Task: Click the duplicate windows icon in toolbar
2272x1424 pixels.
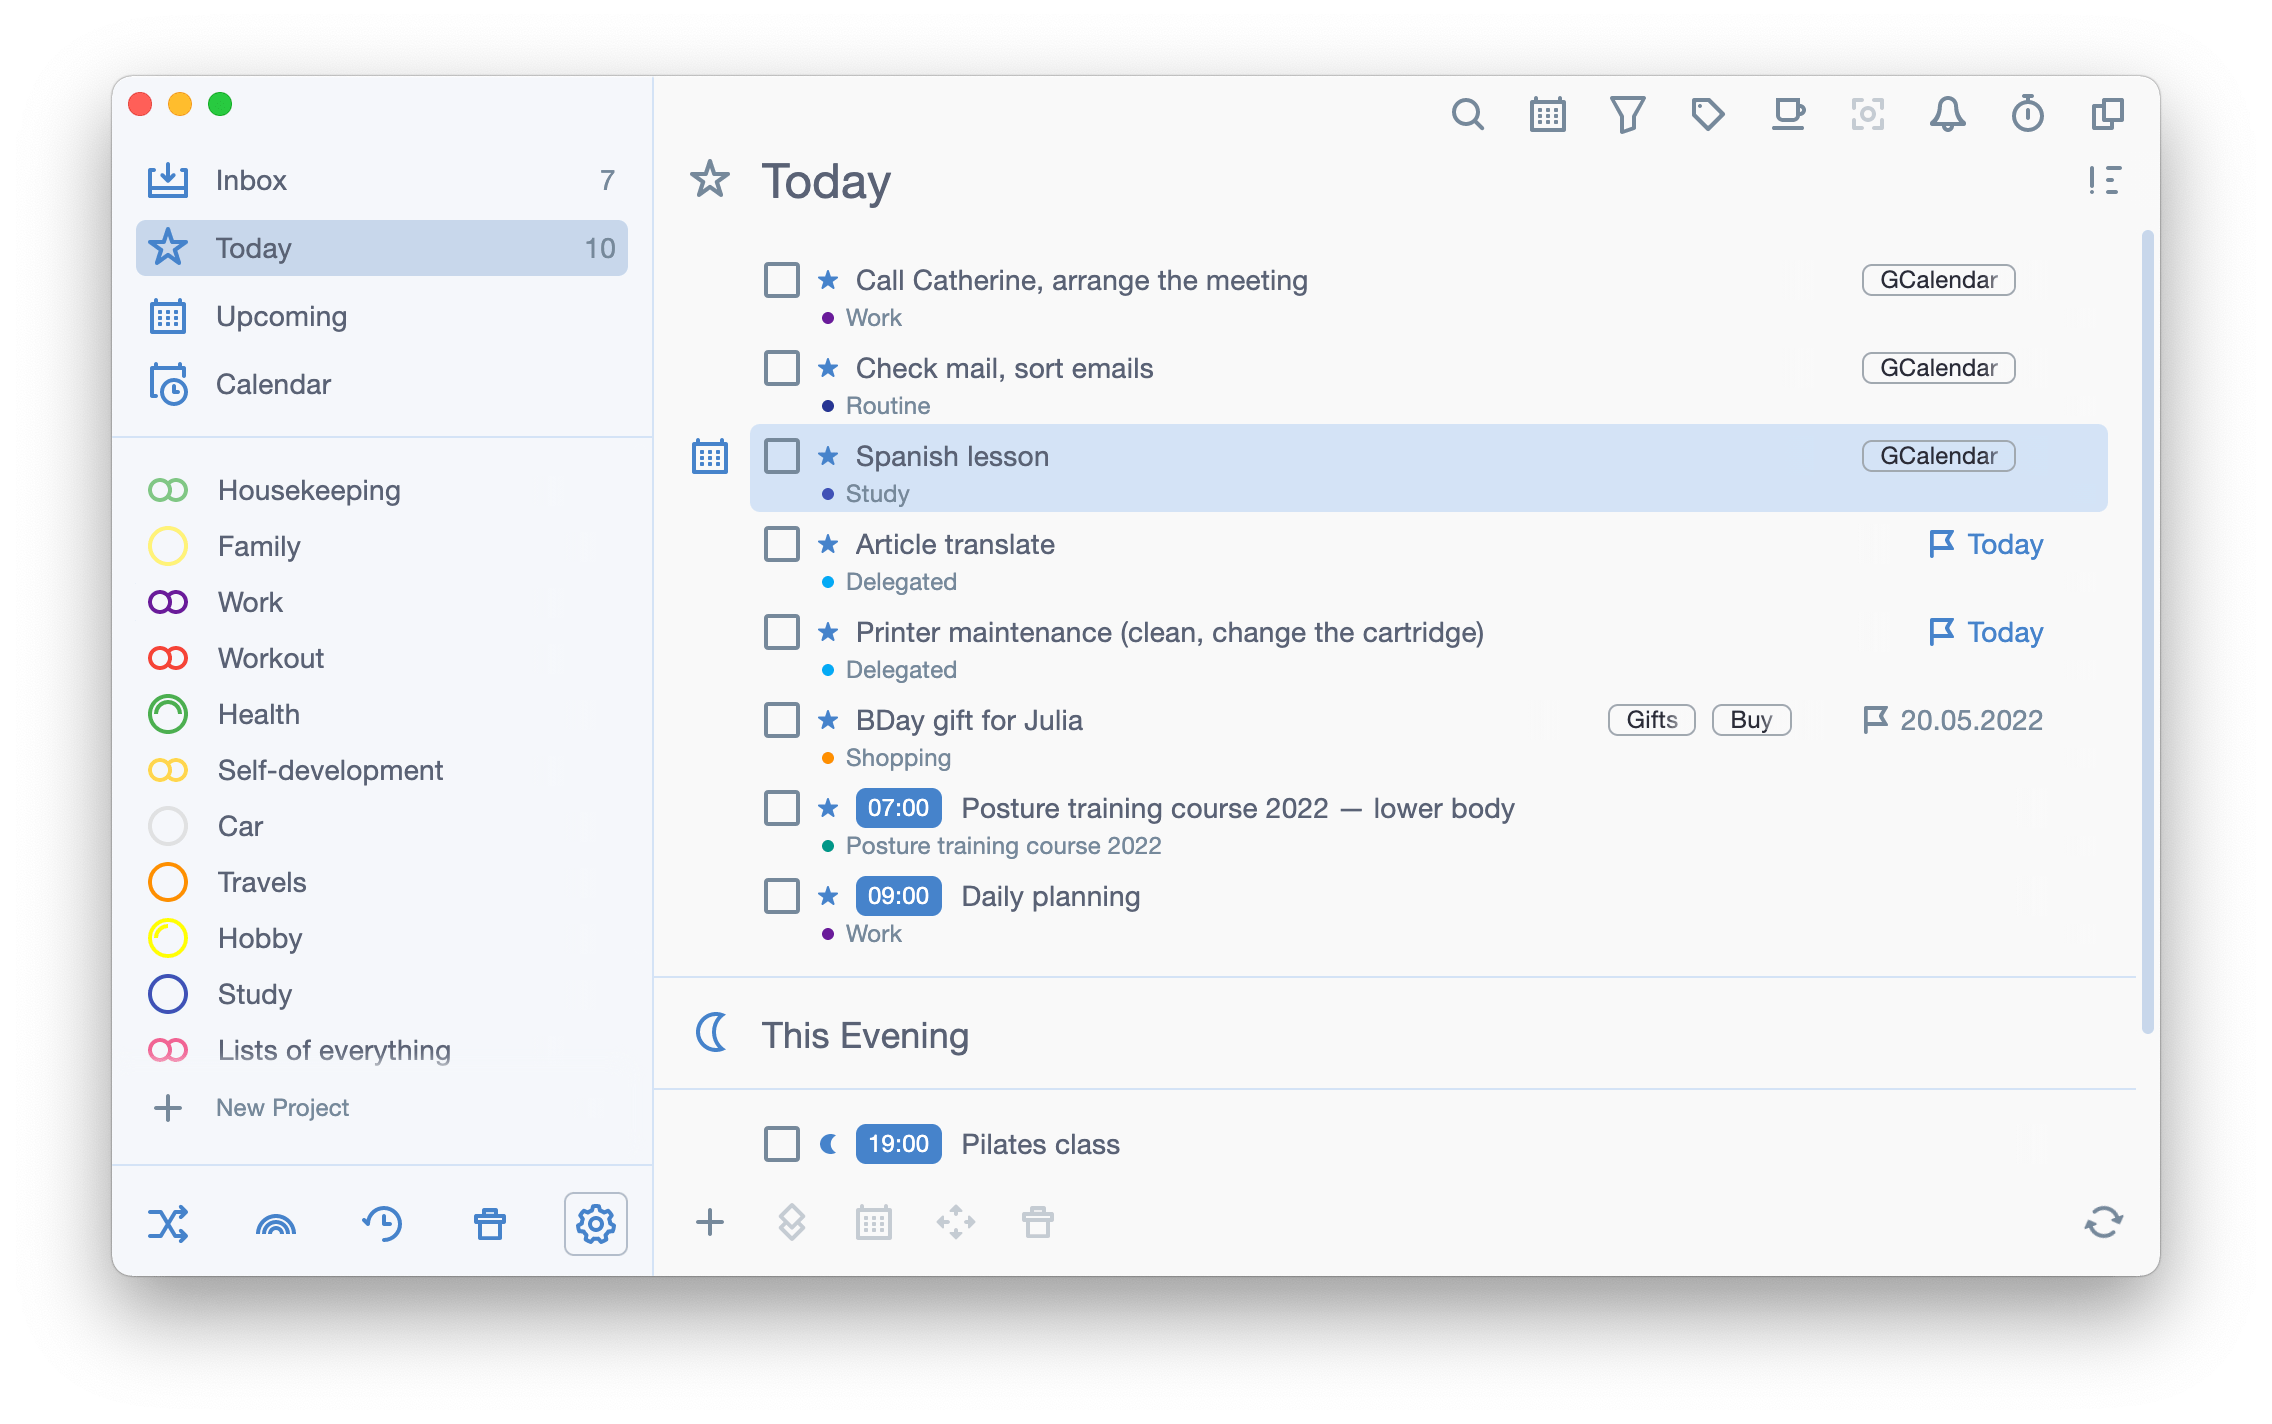Action: [x=2107, y=115]
